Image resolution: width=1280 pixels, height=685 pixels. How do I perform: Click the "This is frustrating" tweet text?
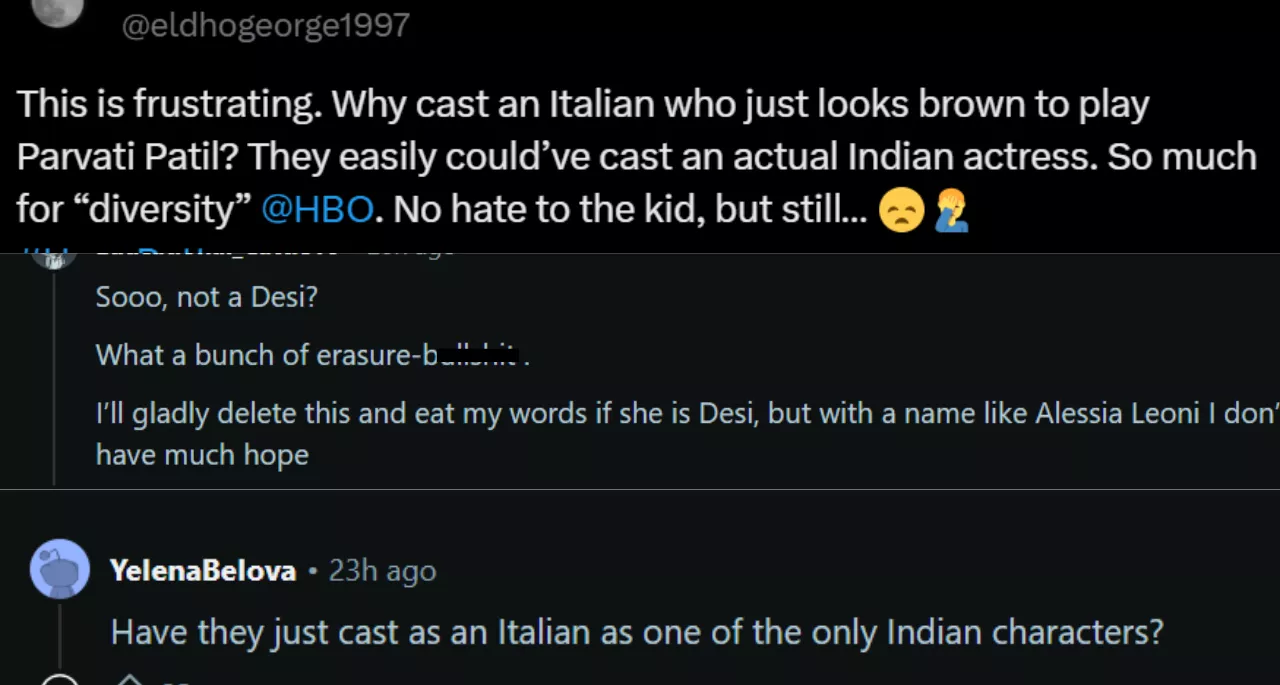coord(582,105)
